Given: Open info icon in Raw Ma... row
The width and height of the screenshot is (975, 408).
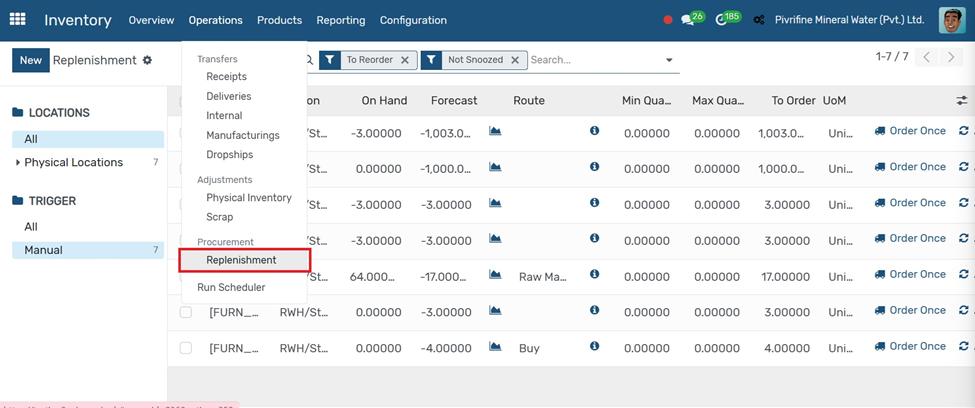Looking at the screenshot, I should (x=594, y=274).
